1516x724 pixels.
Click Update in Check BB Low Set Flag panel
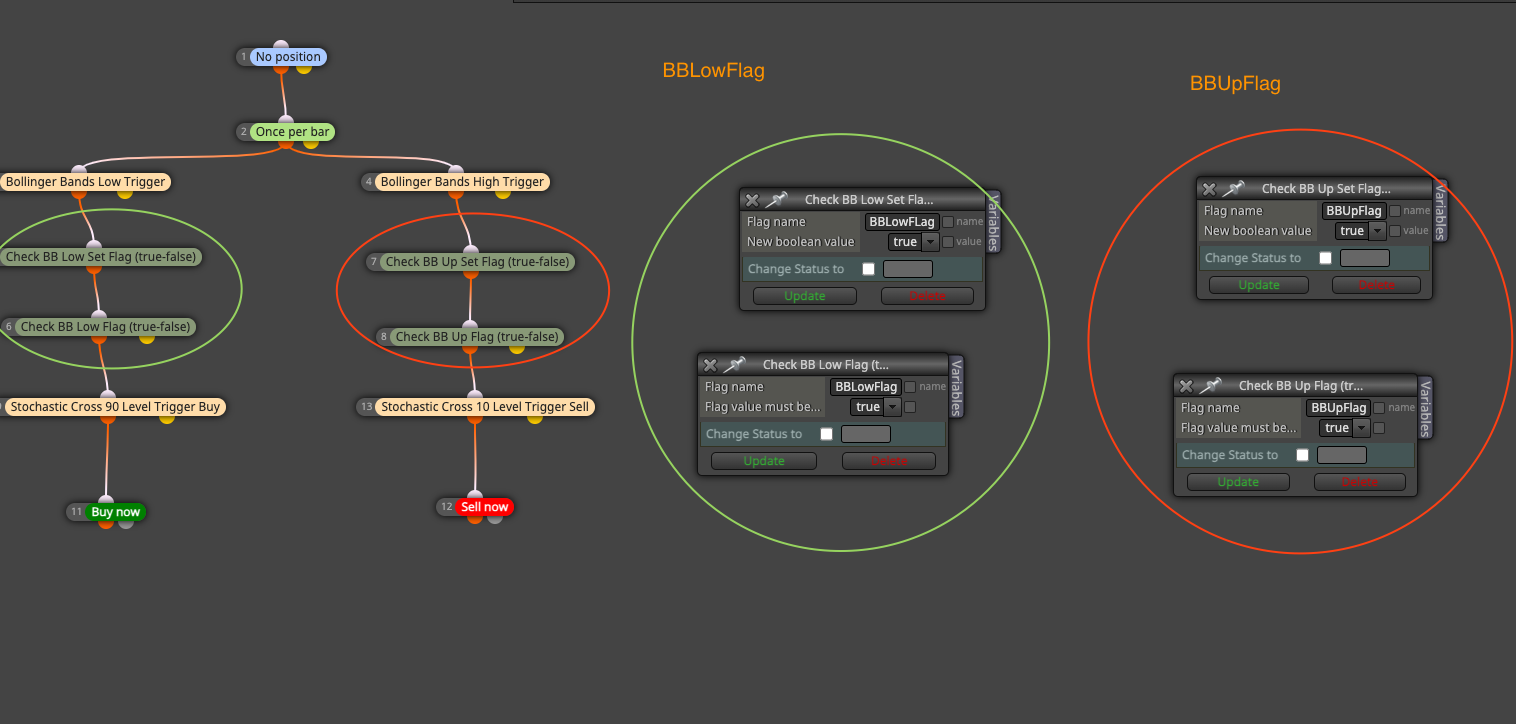805,296
